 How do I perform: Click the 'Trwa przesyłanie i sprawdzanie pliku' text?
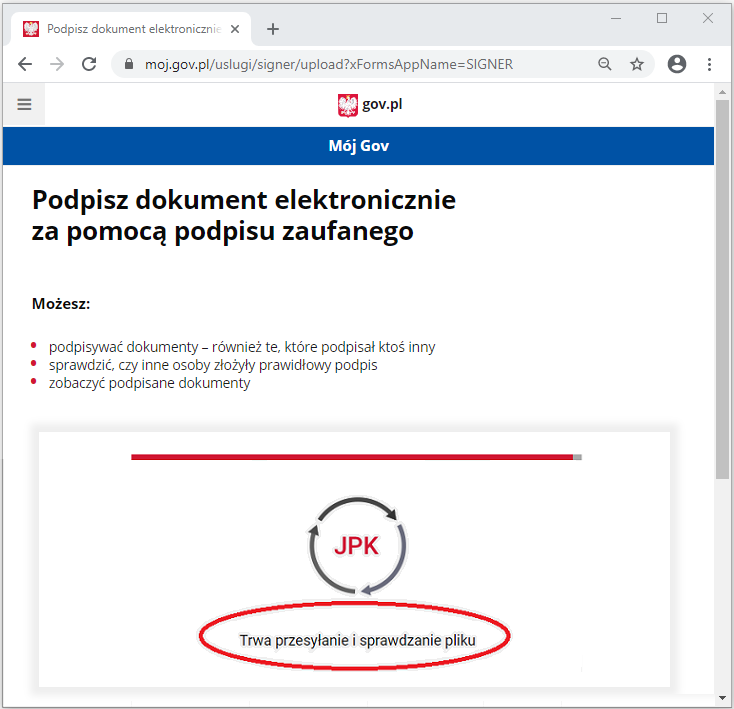(x=357, y=640)
